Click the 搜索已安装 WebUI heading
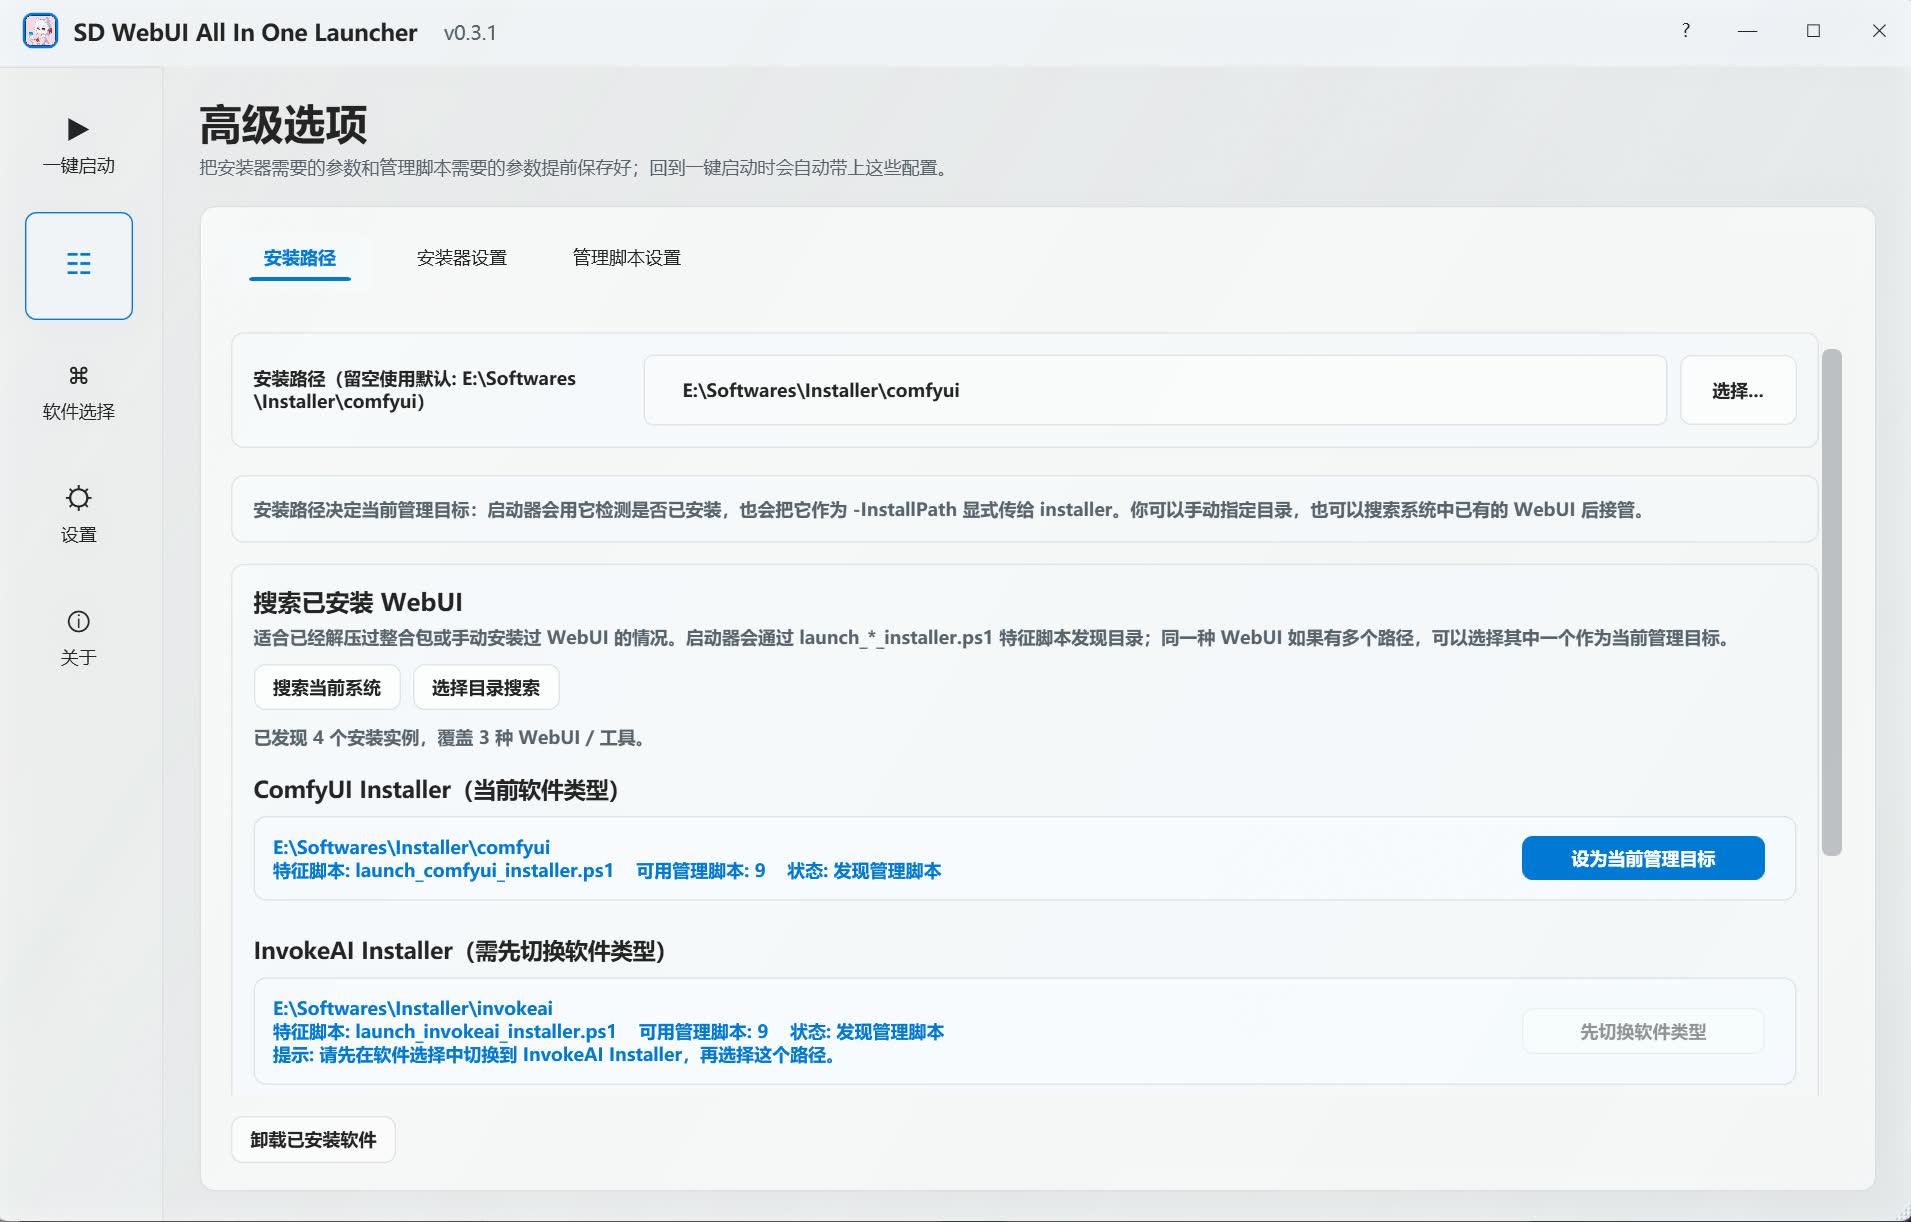Screen dimensions: 1911x1222 (x=357, y=602)
